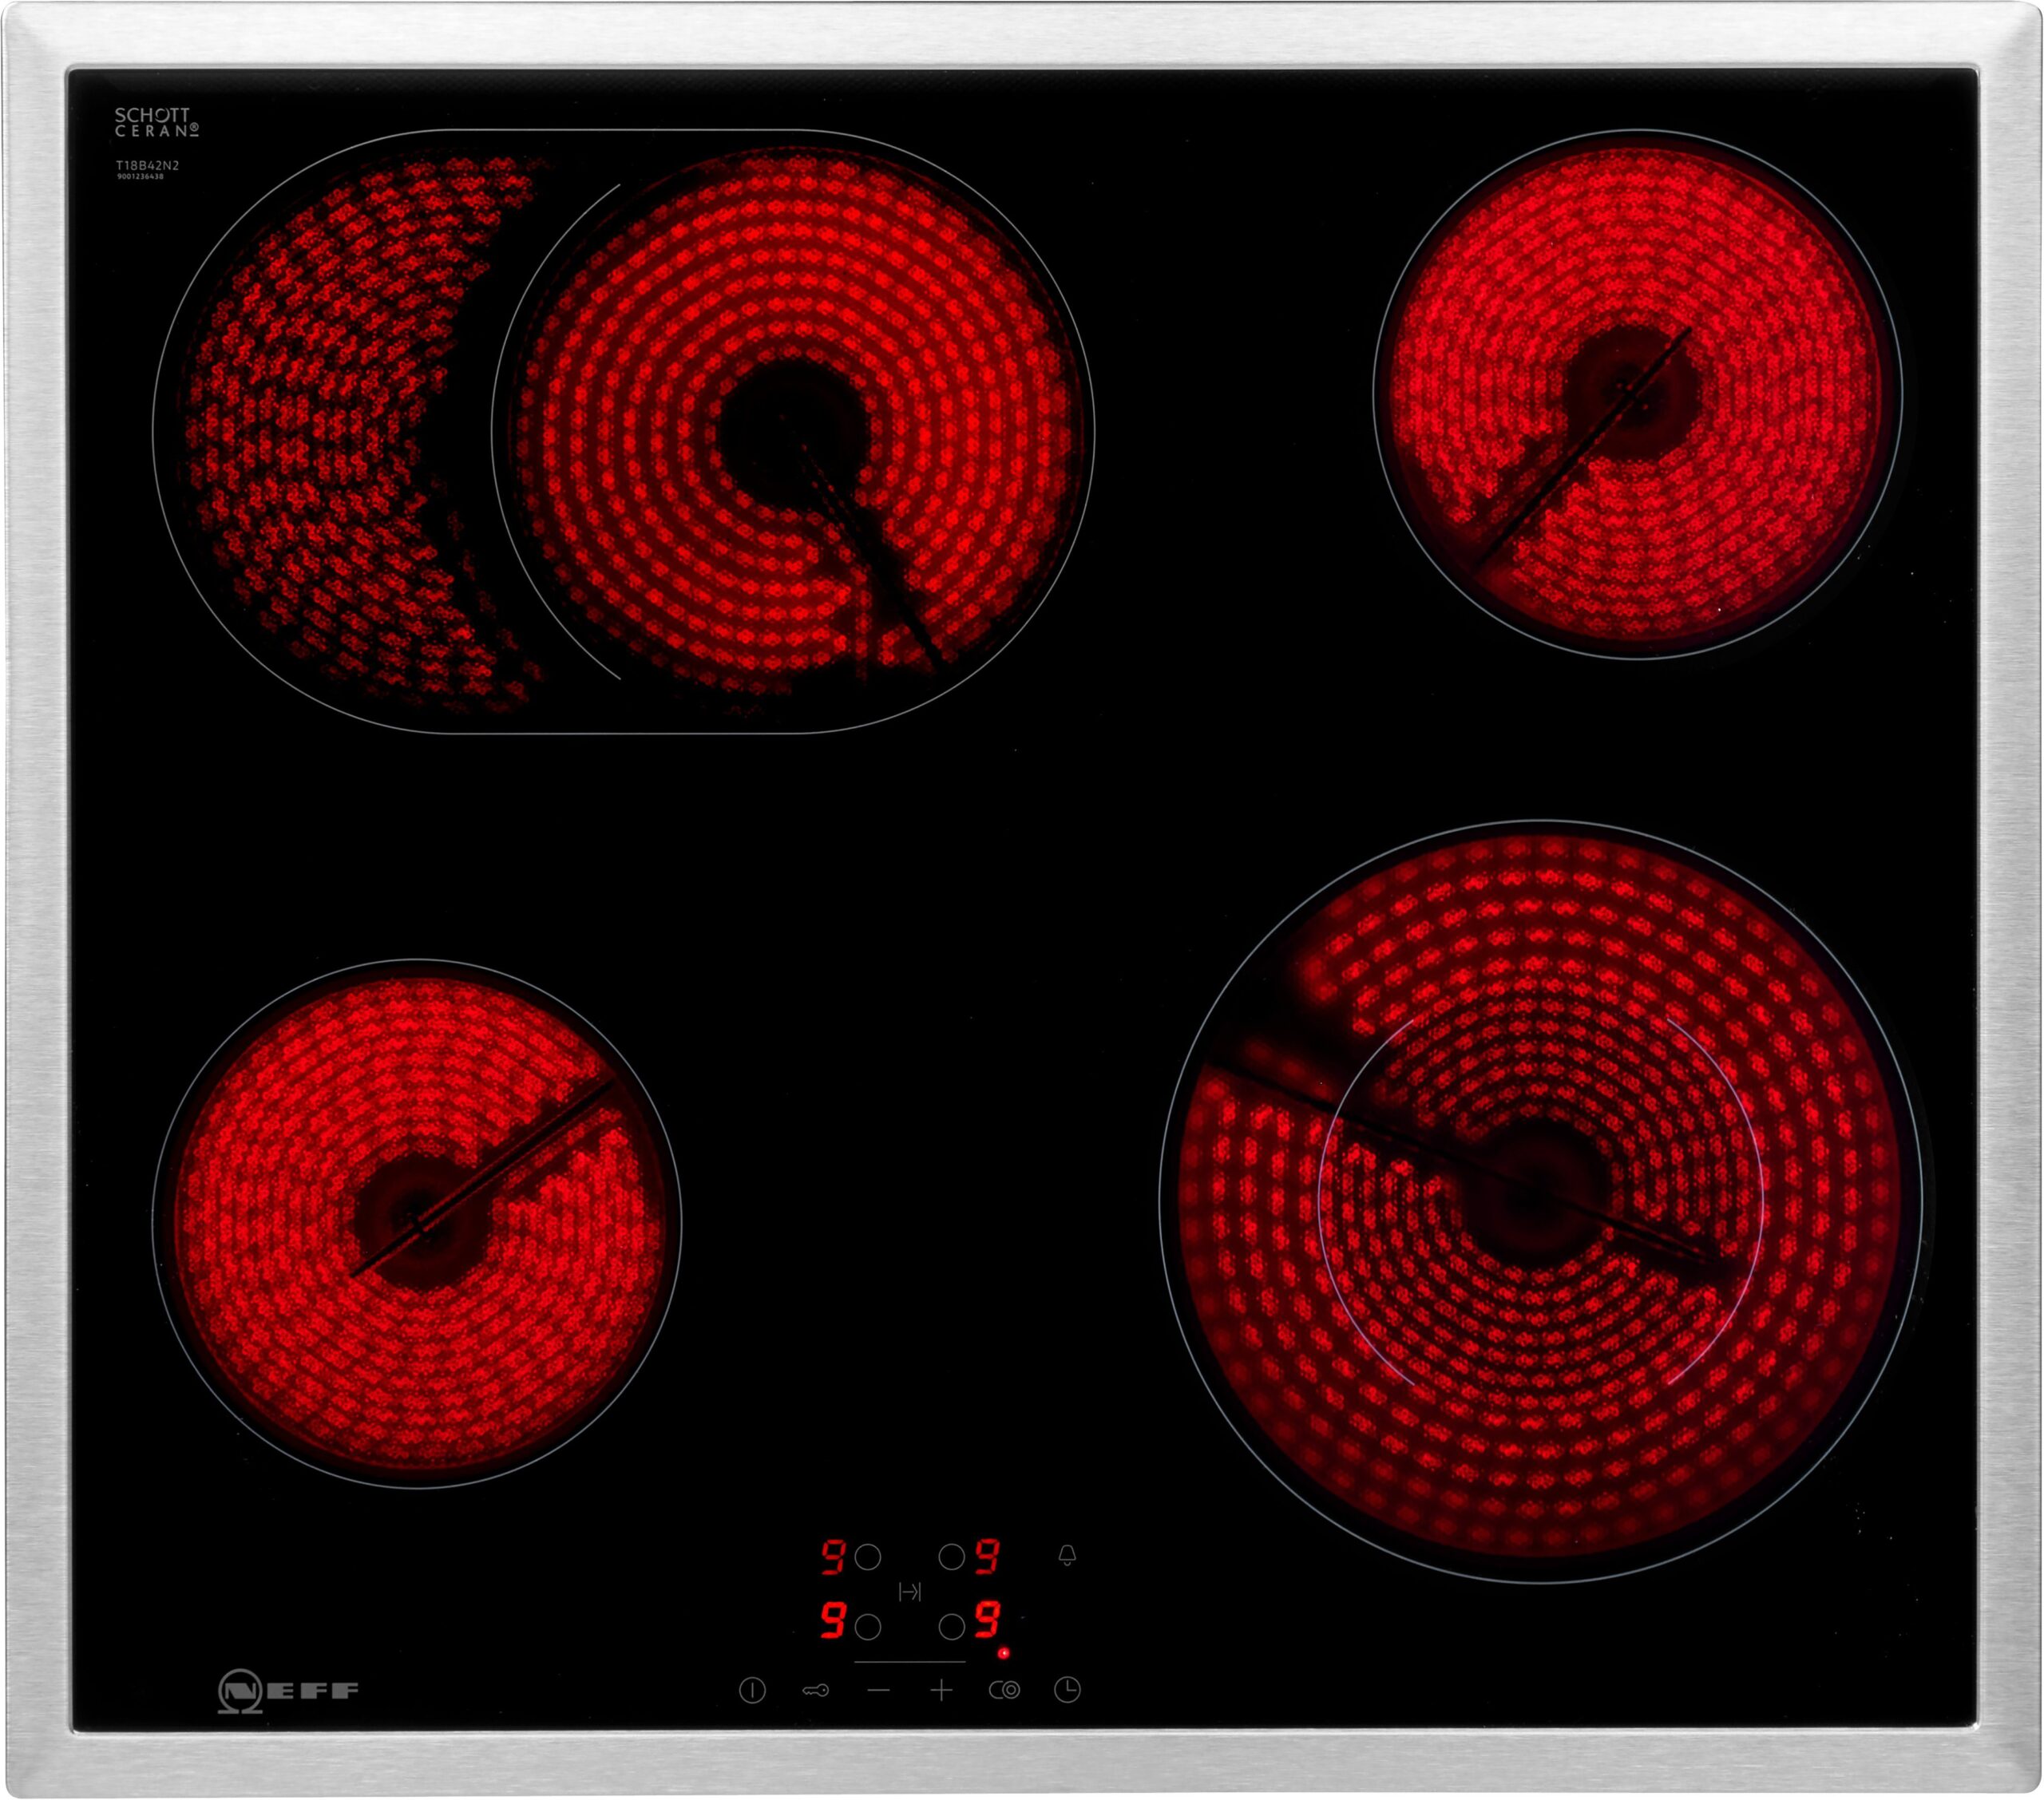
Task: Tap the dual-circuit zone extension icon
Action: pos(1004,1691)
